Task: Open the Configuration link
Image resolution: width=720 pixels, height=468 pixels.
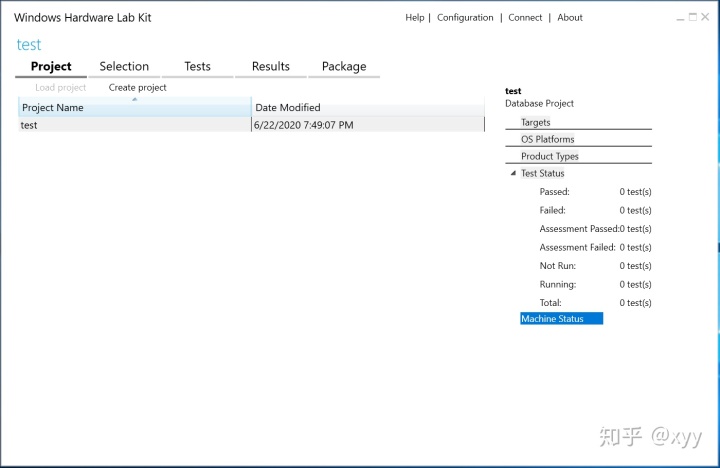Action: point(465,17)
